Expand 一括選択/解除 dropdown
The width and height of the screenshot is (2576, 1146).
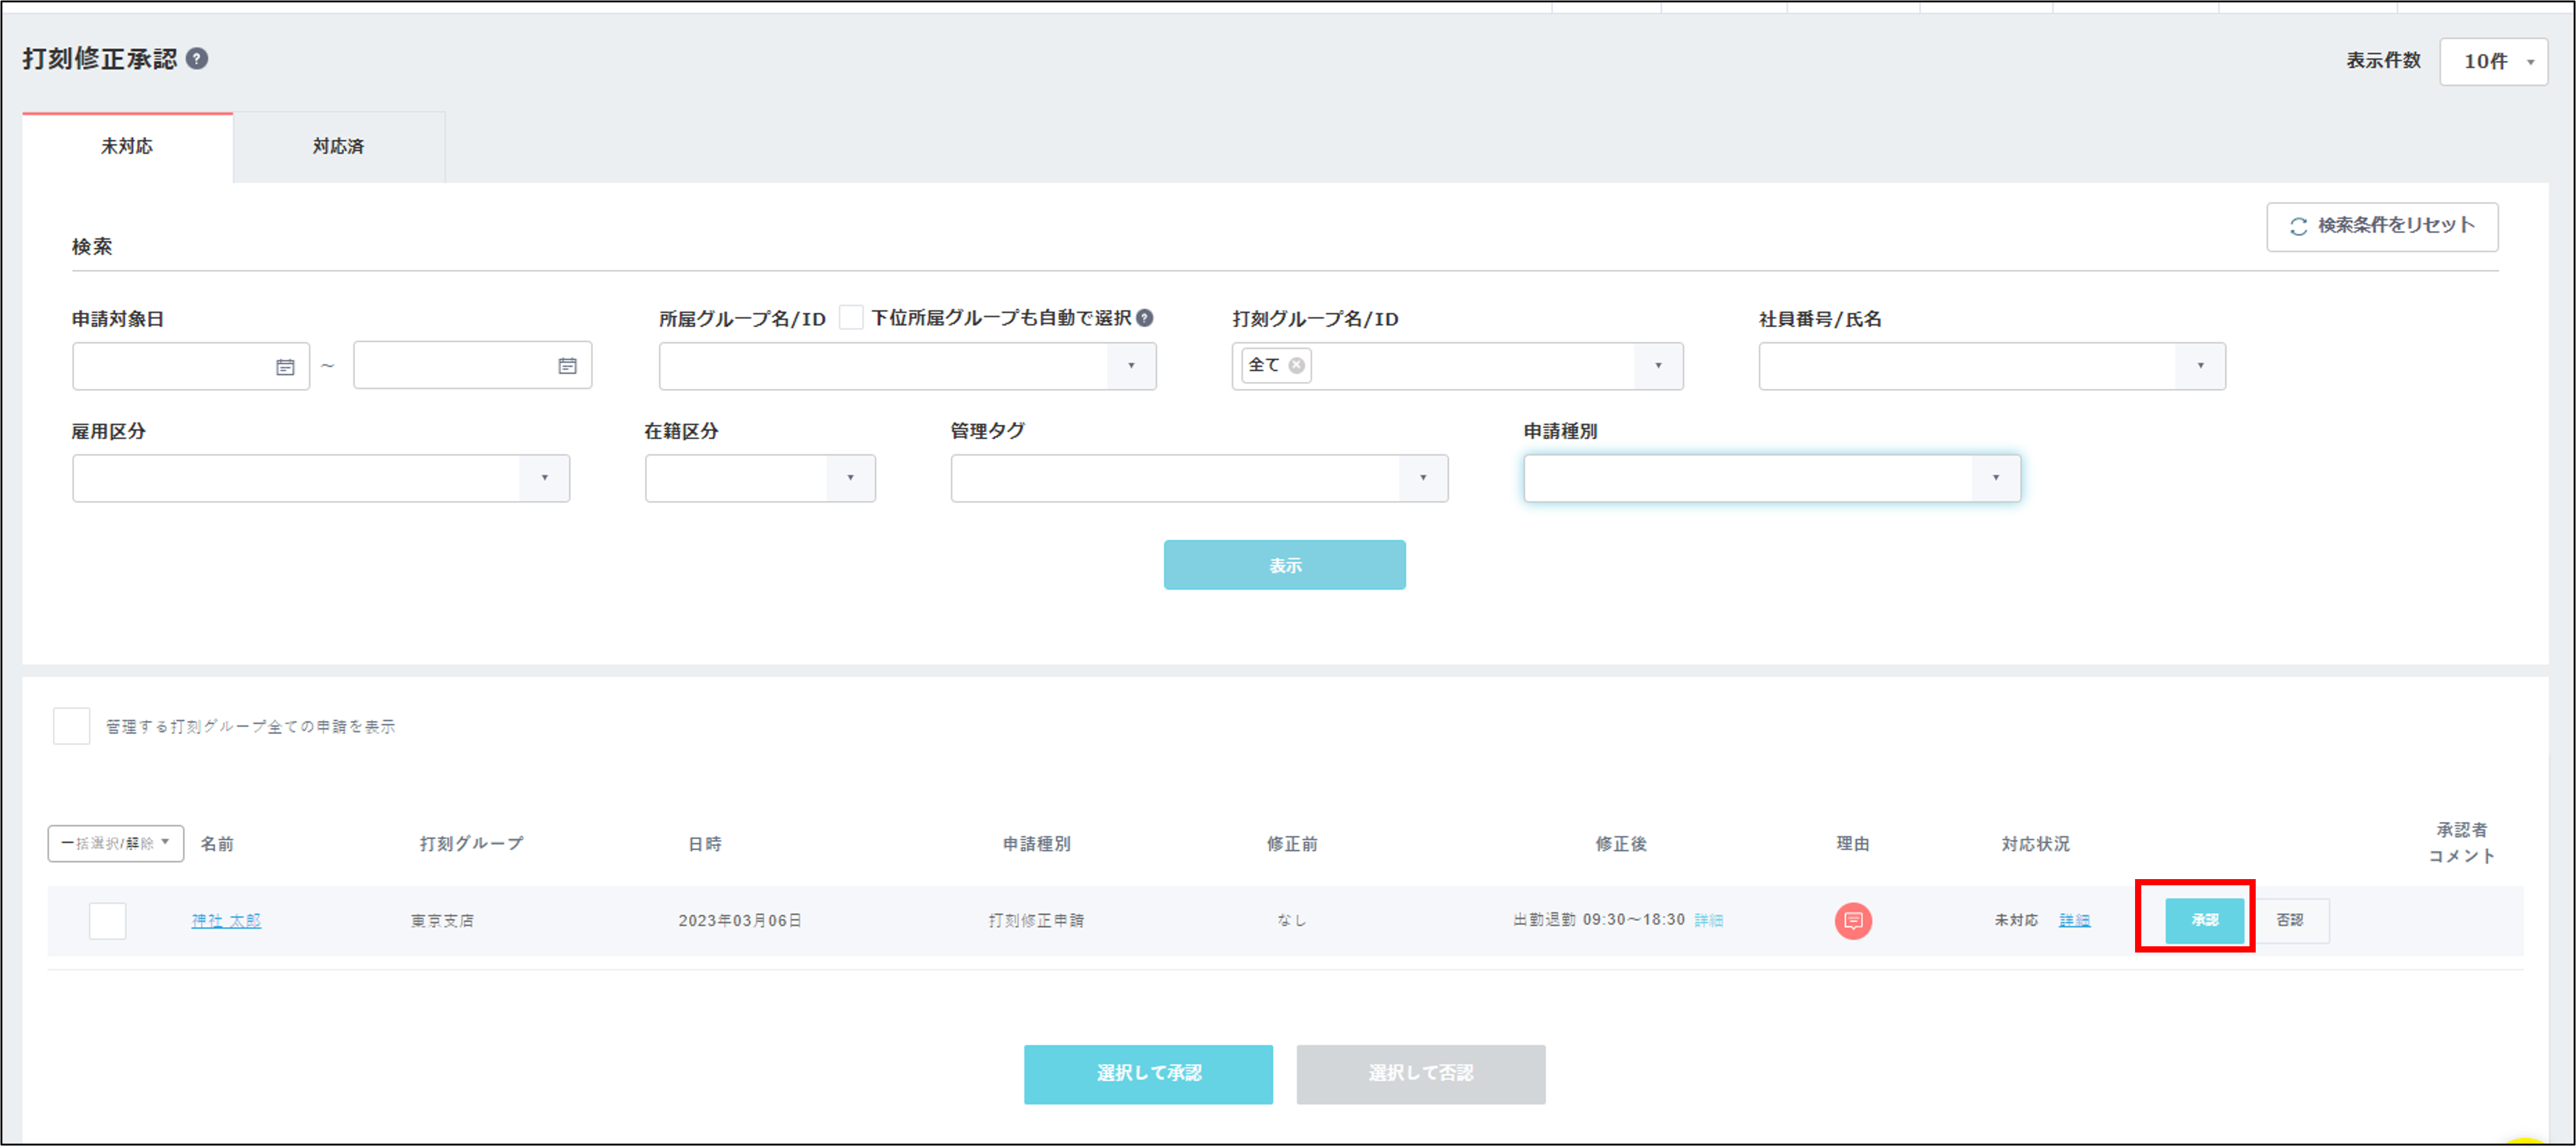(x=115, y=843)
